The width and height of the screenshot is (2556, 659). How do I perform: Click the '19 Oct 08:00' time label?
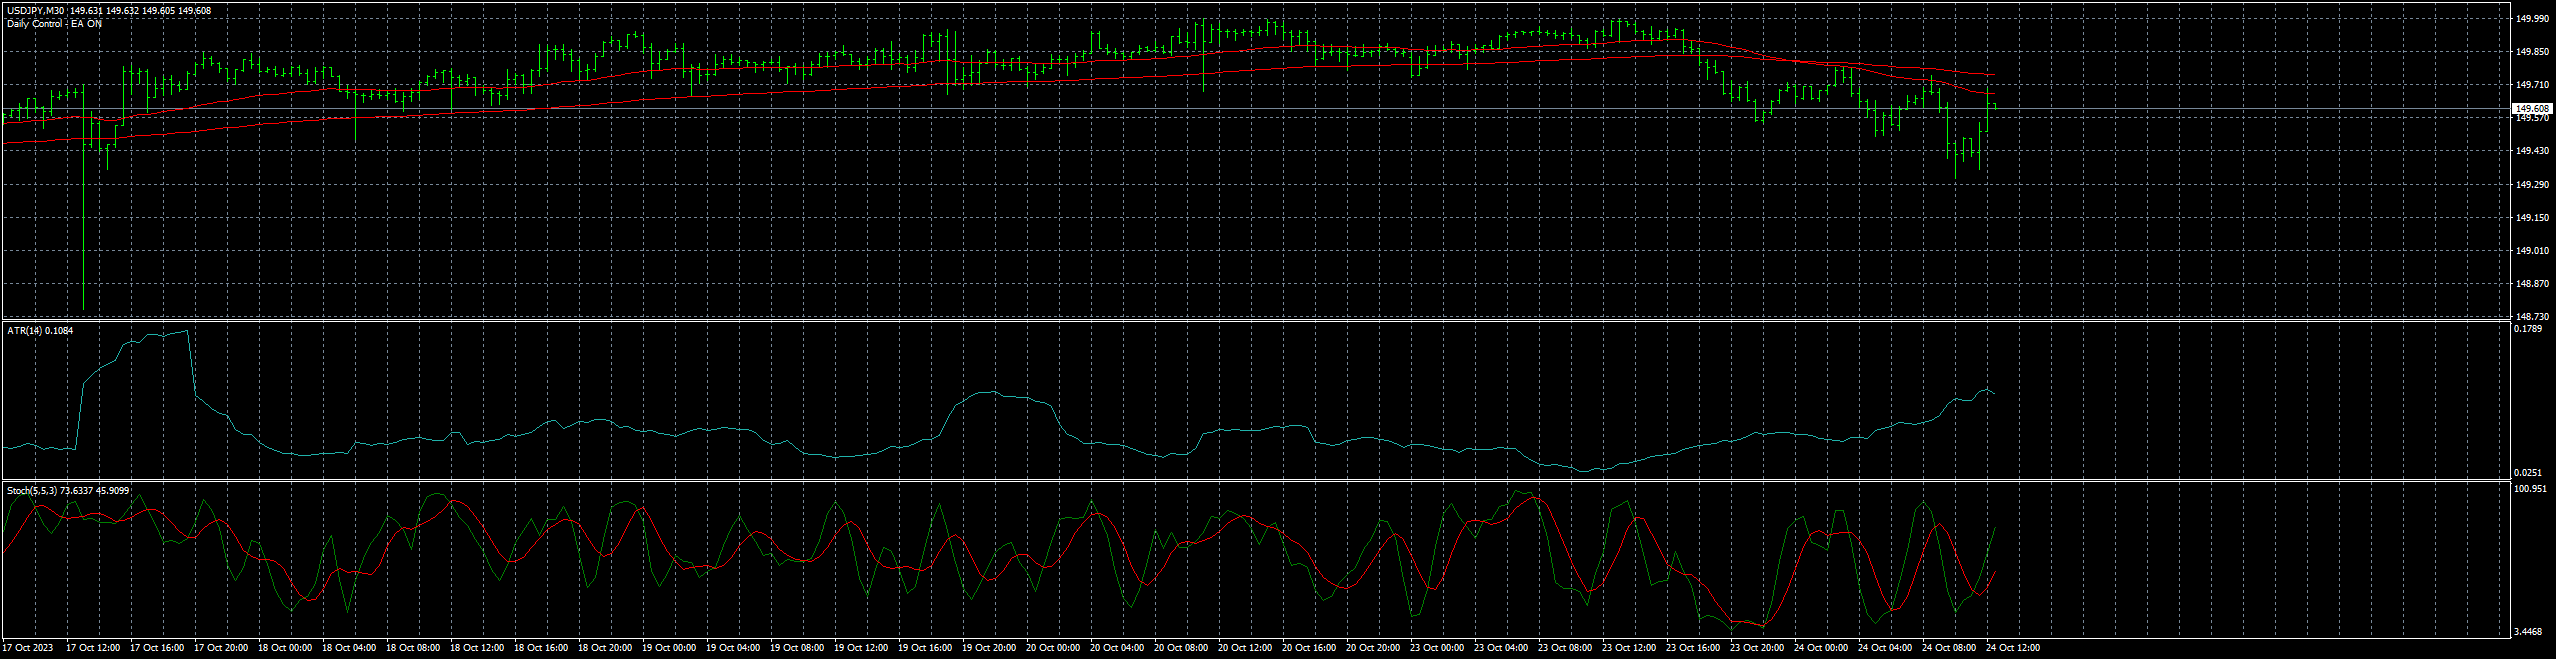tap(797, 648)
